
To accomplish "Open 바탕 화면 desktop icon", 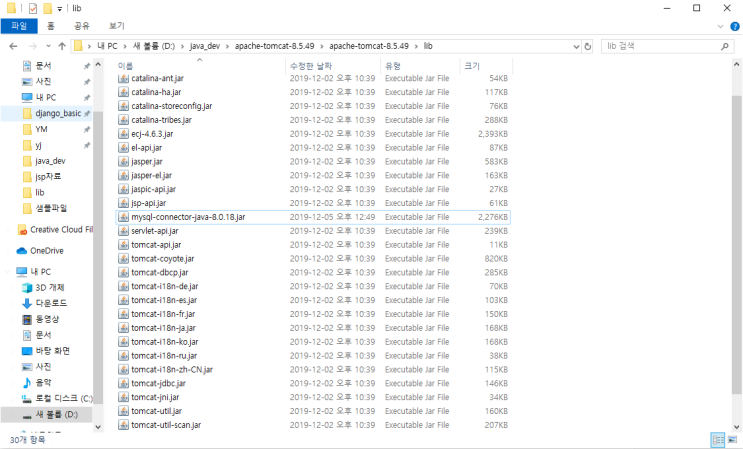I will tap(27, 351).
